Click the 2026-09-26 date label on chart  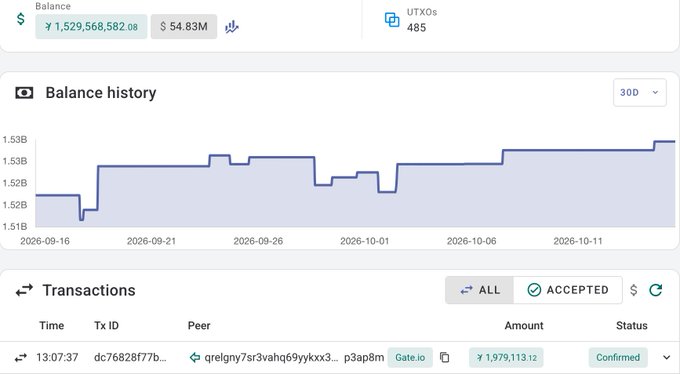point(258,241)
